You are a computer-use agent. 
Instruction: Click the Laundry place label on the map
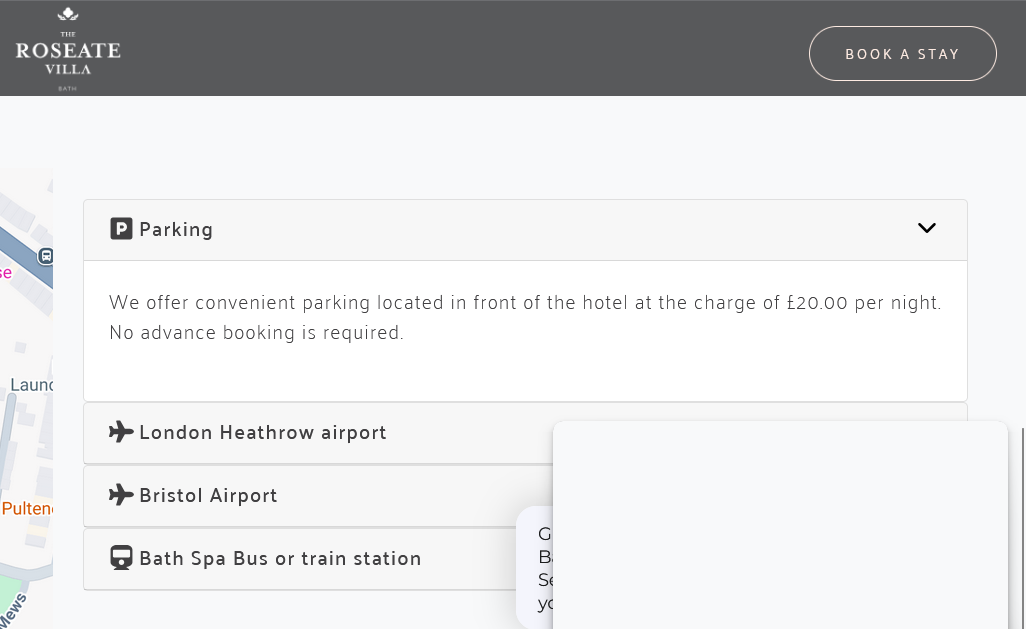[x=31, y=385]
